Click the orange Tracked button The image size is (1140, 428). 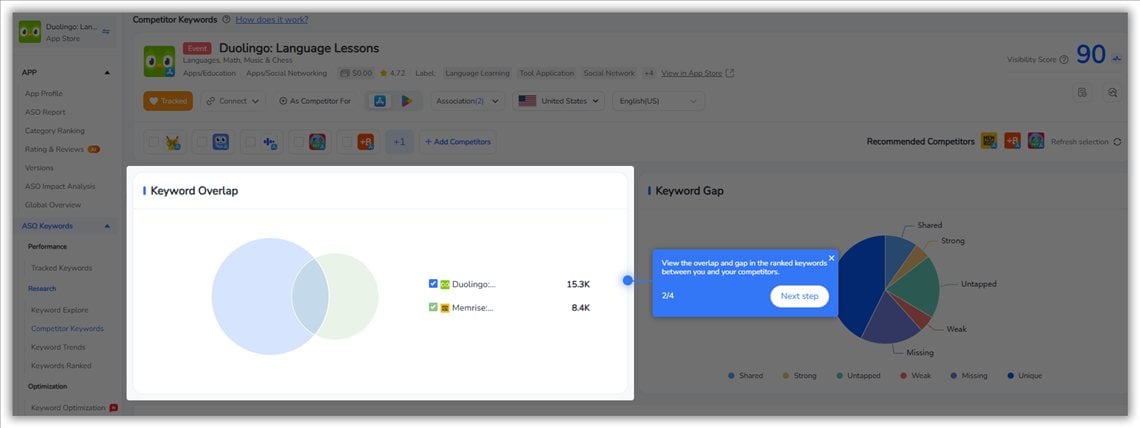tap(168, 101)
